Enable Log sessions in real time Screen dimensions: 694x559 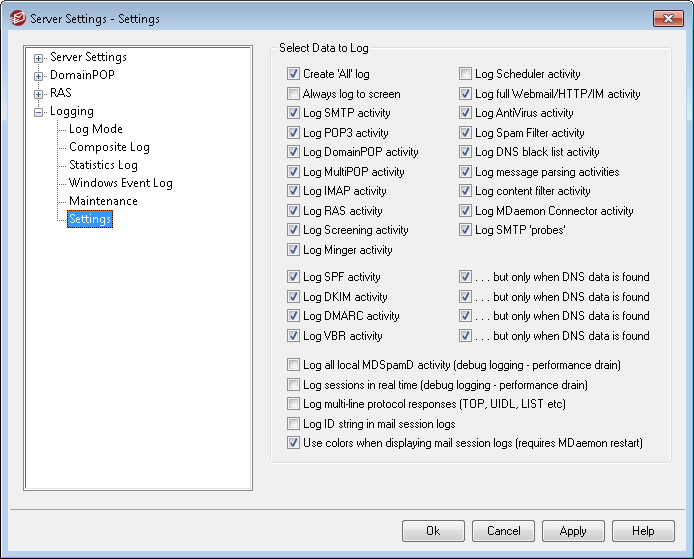click(x=293, y=385)
